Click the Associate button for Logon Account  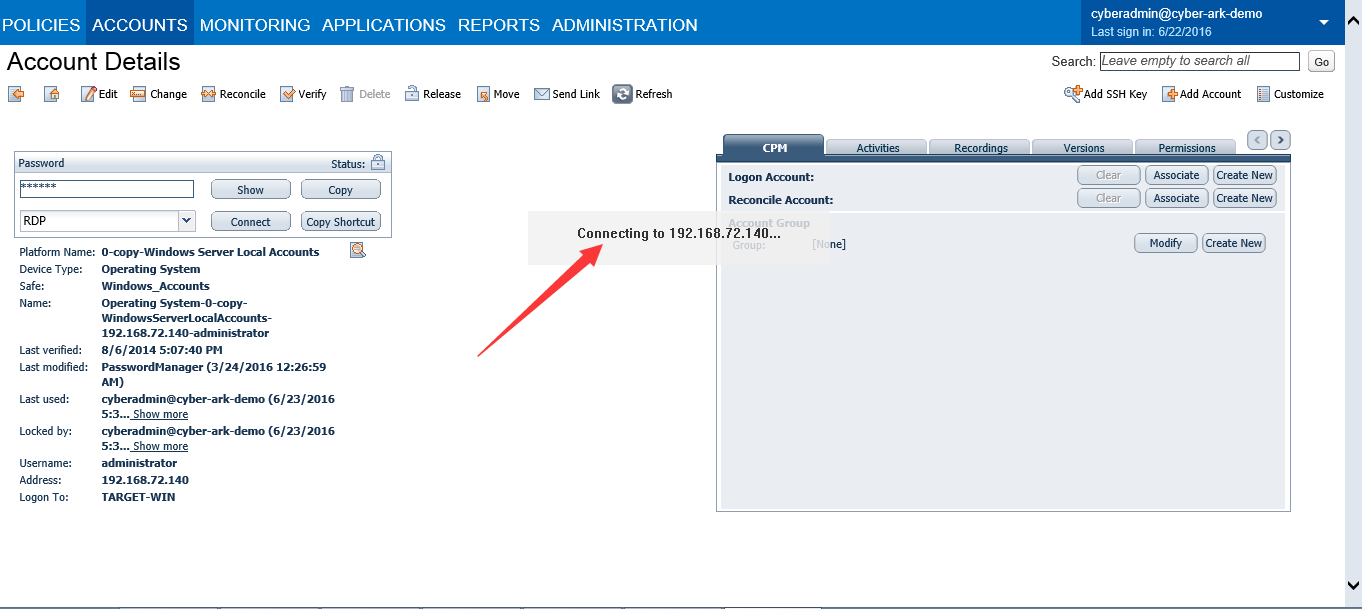coord(1176,174)
